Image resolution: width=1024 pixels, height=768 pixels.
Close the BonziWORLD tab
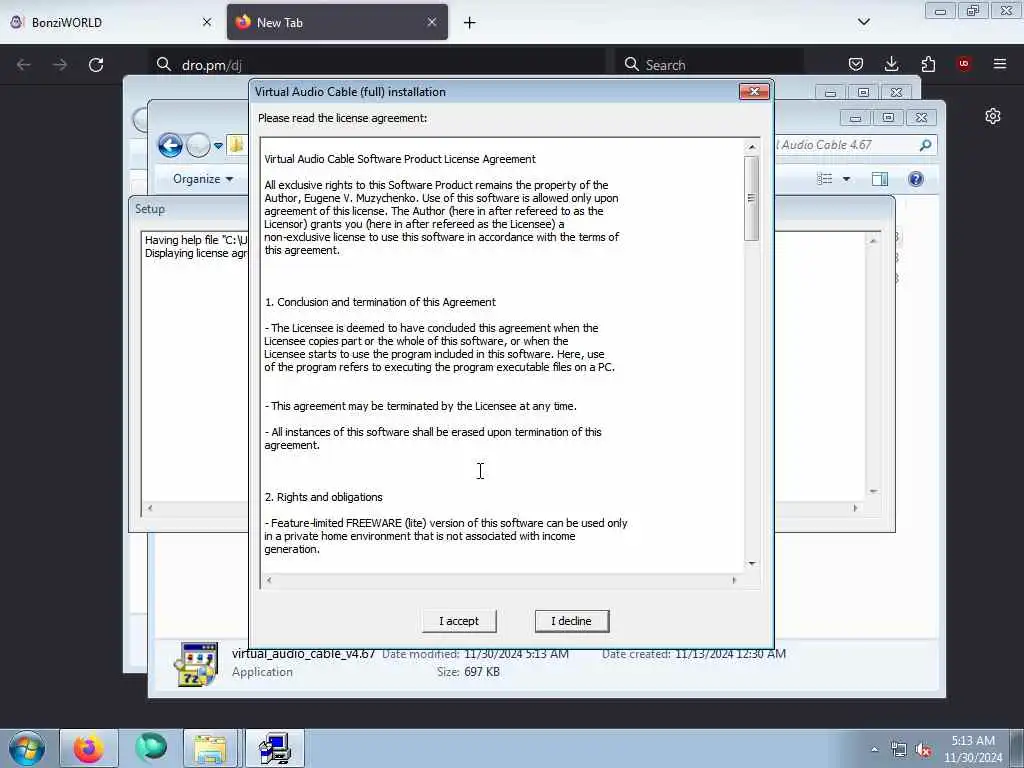pyautogui.click(x=207, y=22)
